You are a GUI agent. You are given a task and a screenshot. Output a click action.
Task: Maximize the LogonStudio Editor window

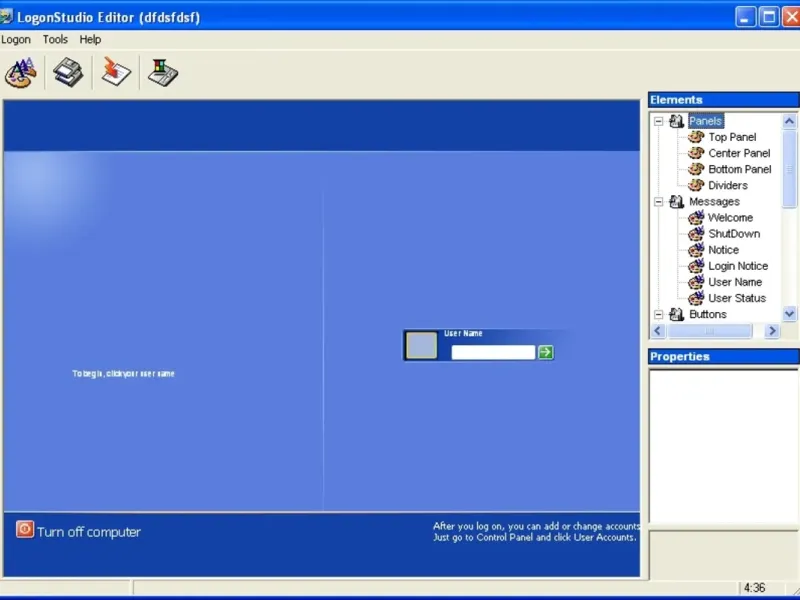coord(769,17)
